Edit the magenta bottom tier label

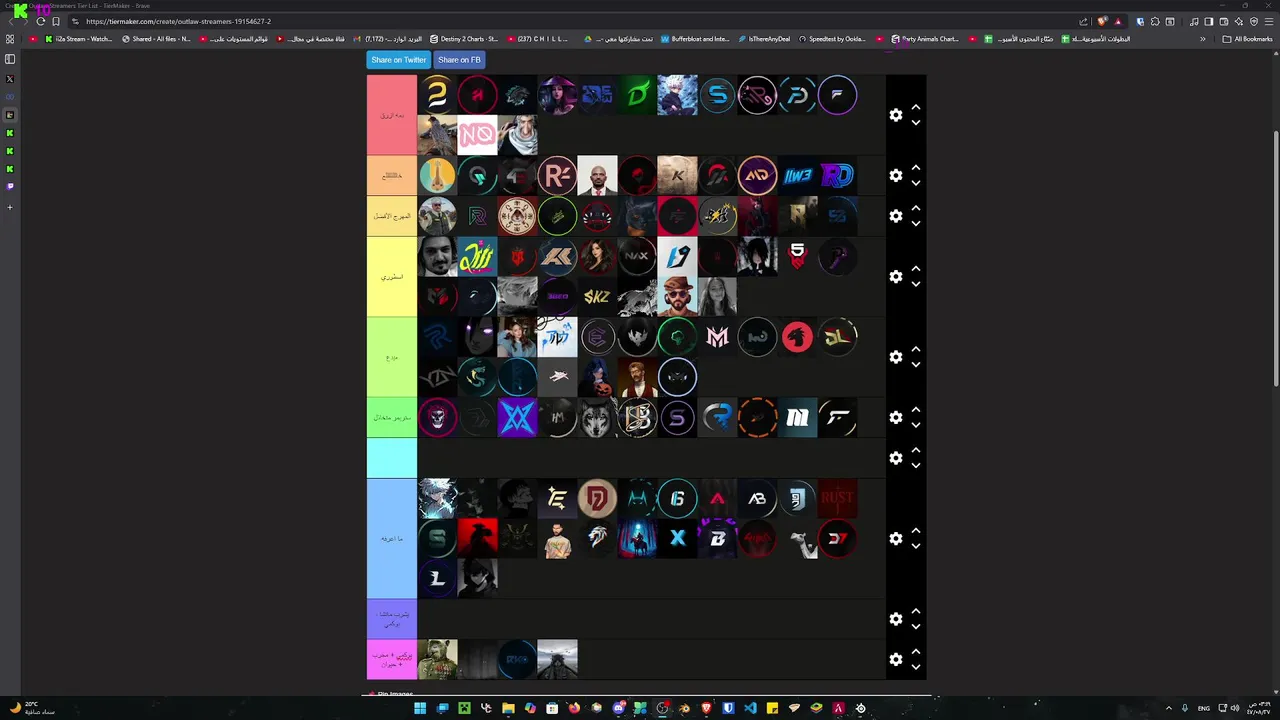pos(392,659)
